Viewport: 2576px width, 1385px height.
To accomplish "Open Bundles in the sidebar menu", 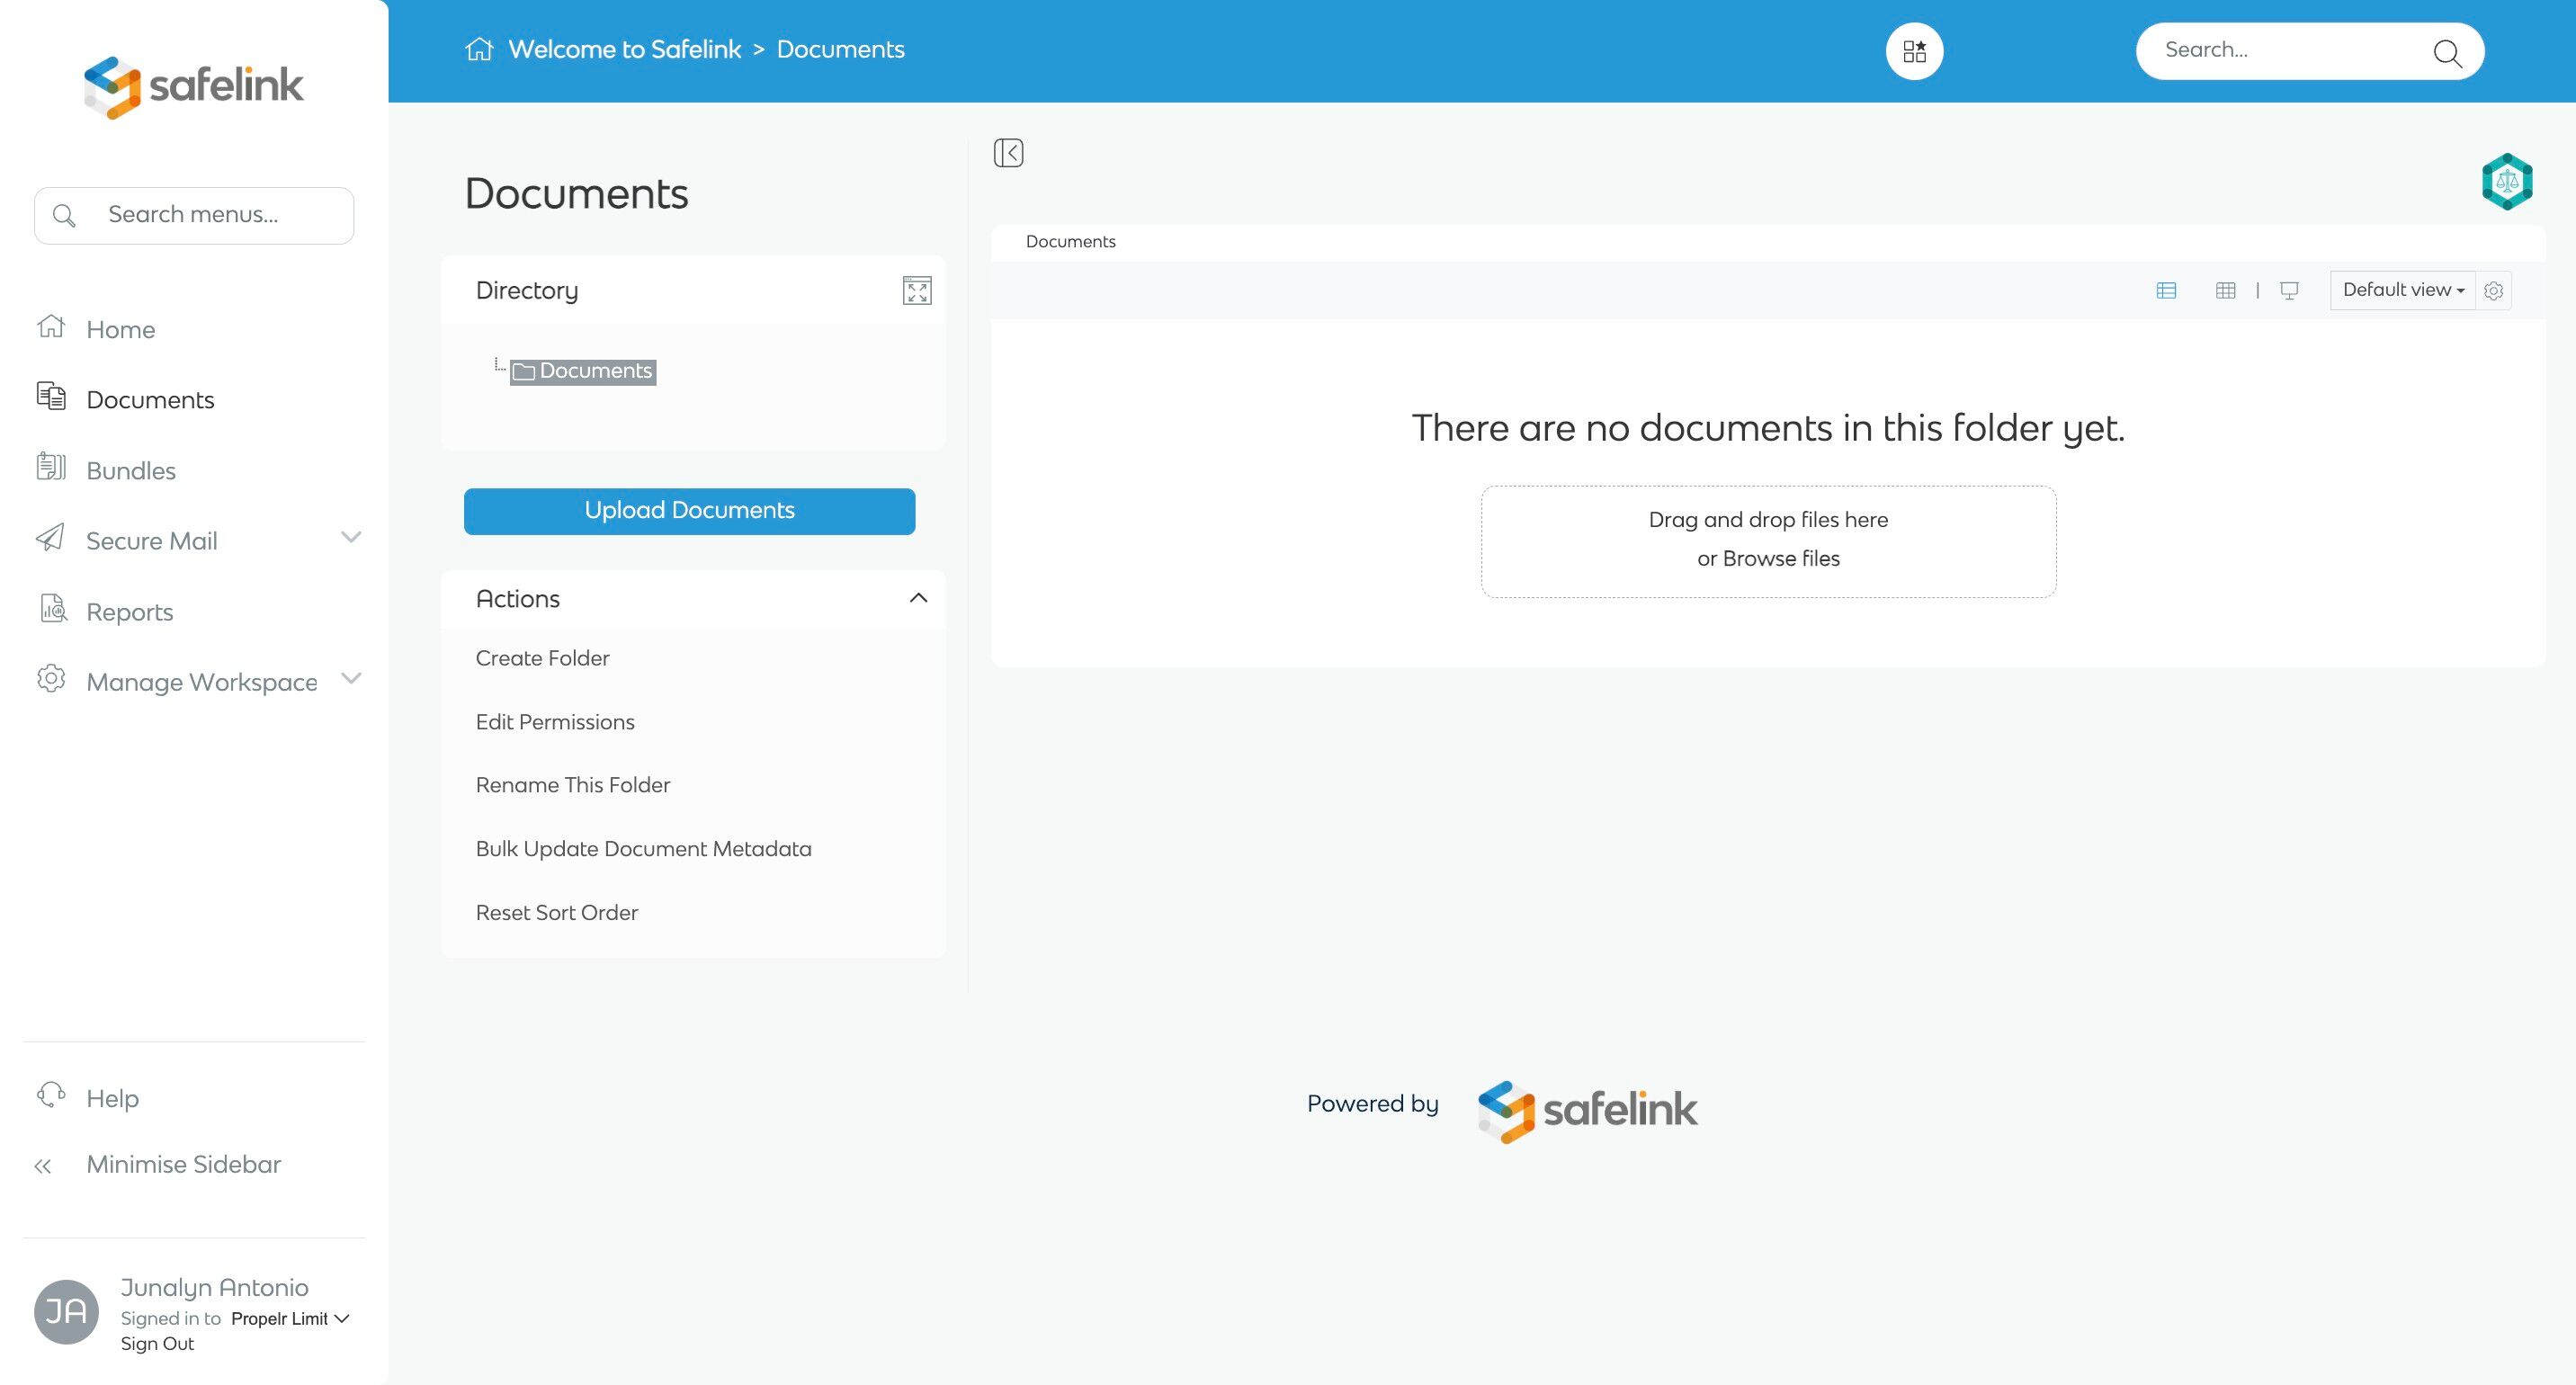I will point(131,471).
